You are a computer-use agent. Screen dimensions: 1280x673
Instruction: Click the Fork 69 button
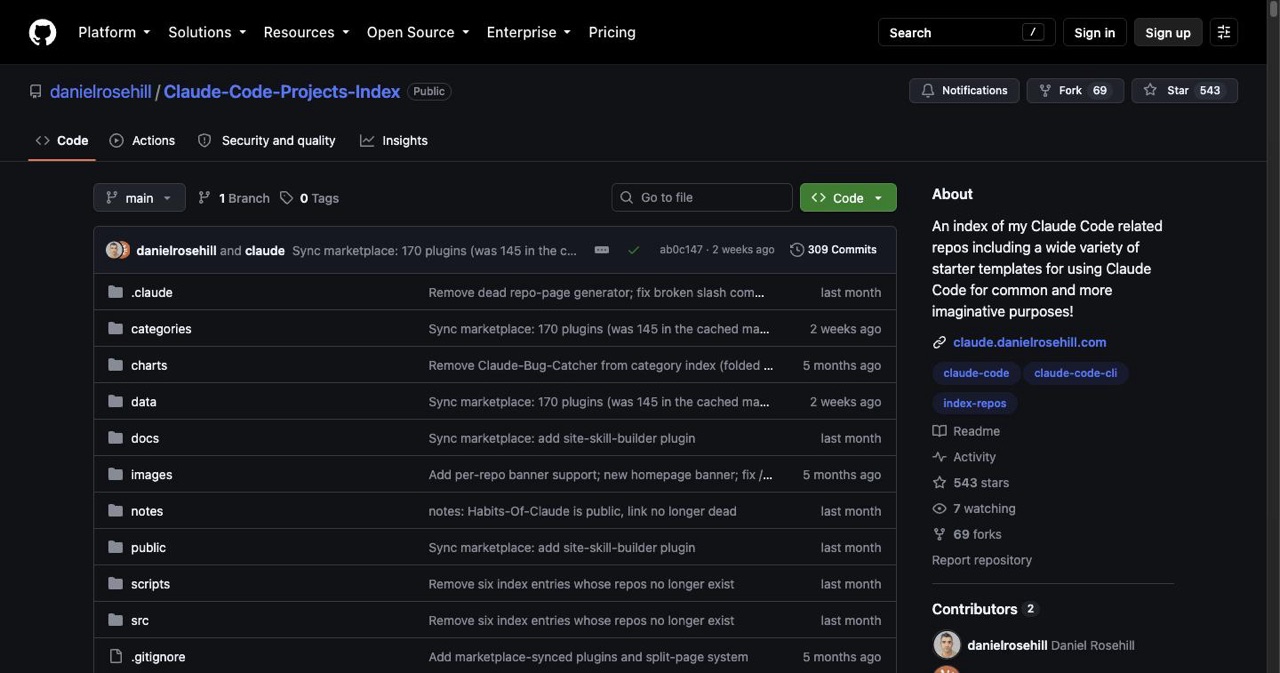pyautogui.click(x=1075, y=90)
